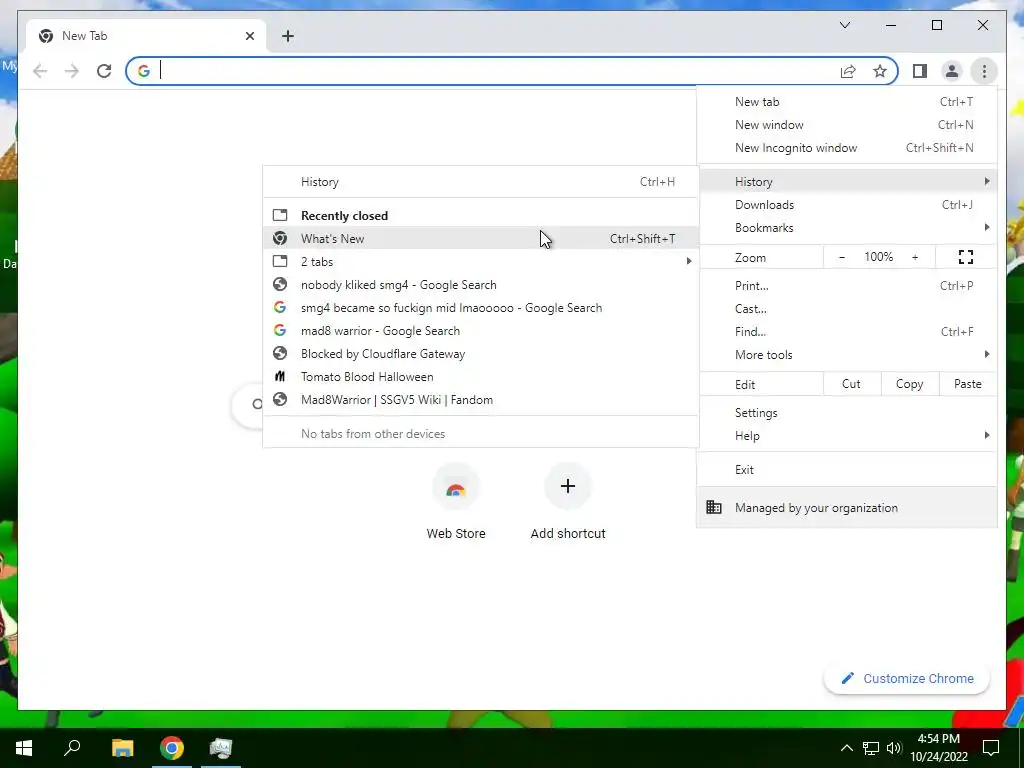This screenshot has width=1024, height=768.
Task: Click the Customize Chrome button
Action: (x=907, y=679)
